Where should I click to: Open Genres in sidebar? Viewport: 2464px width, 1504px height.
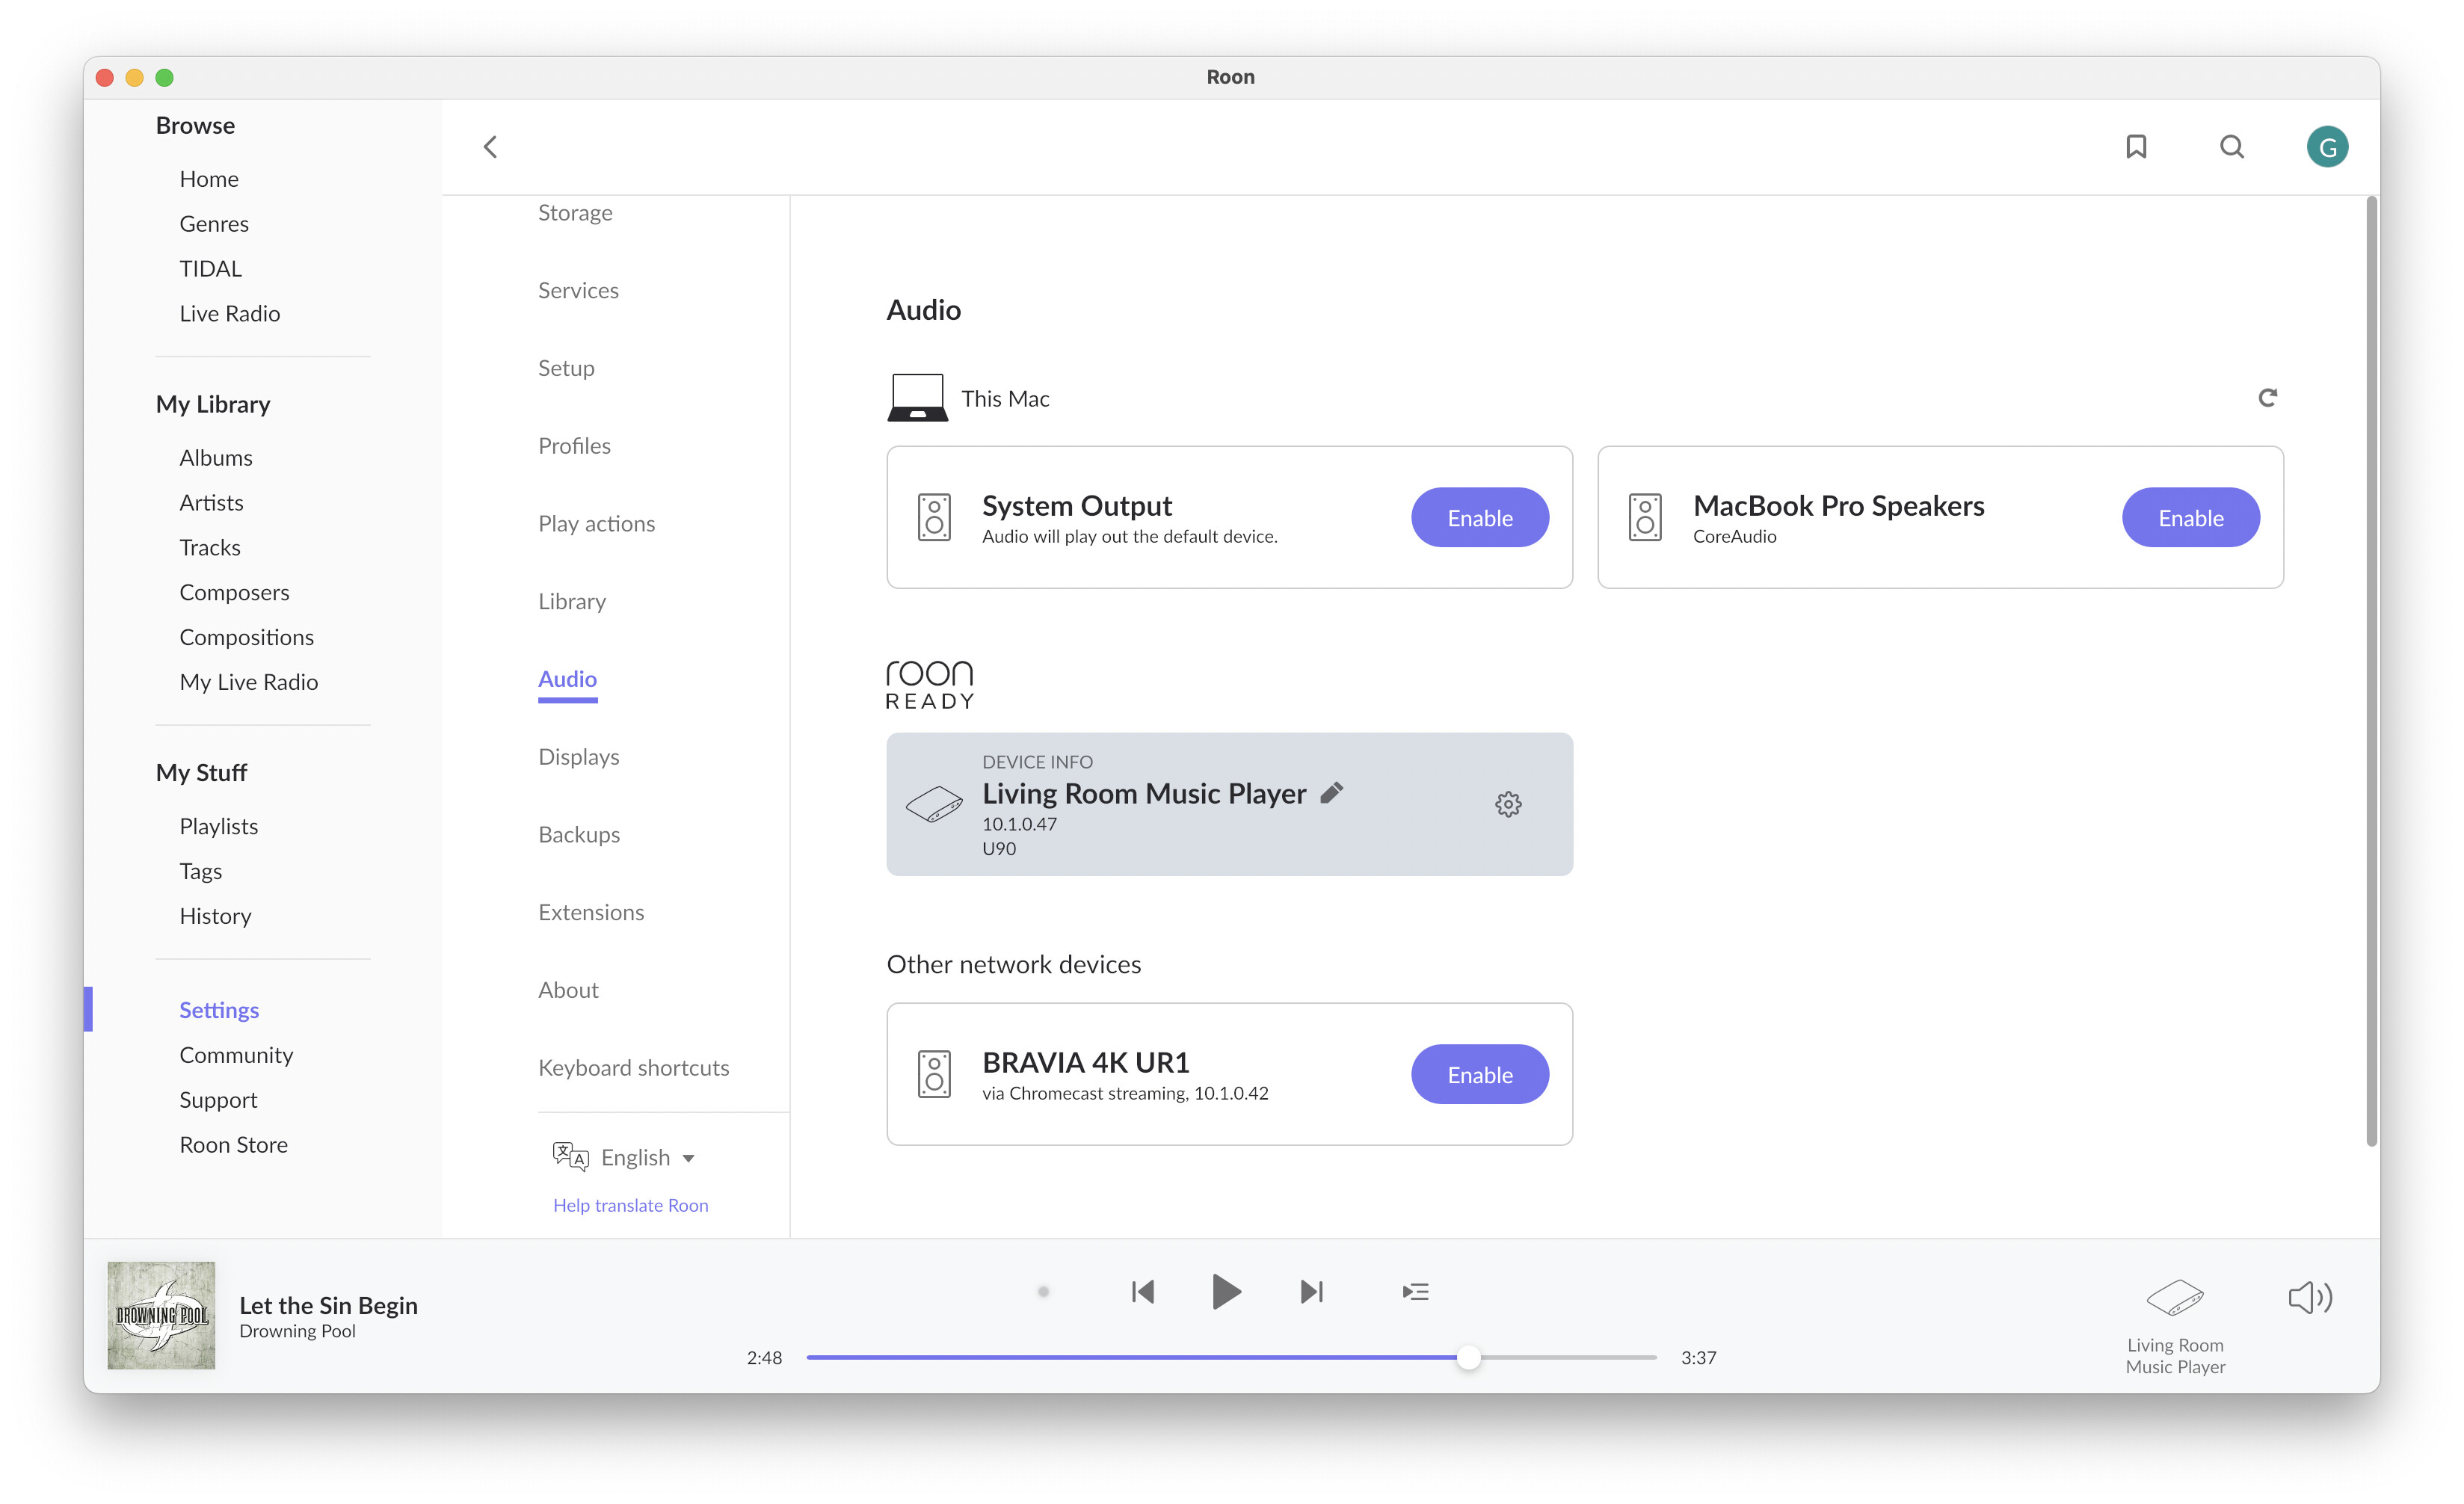tap(214, 224)
